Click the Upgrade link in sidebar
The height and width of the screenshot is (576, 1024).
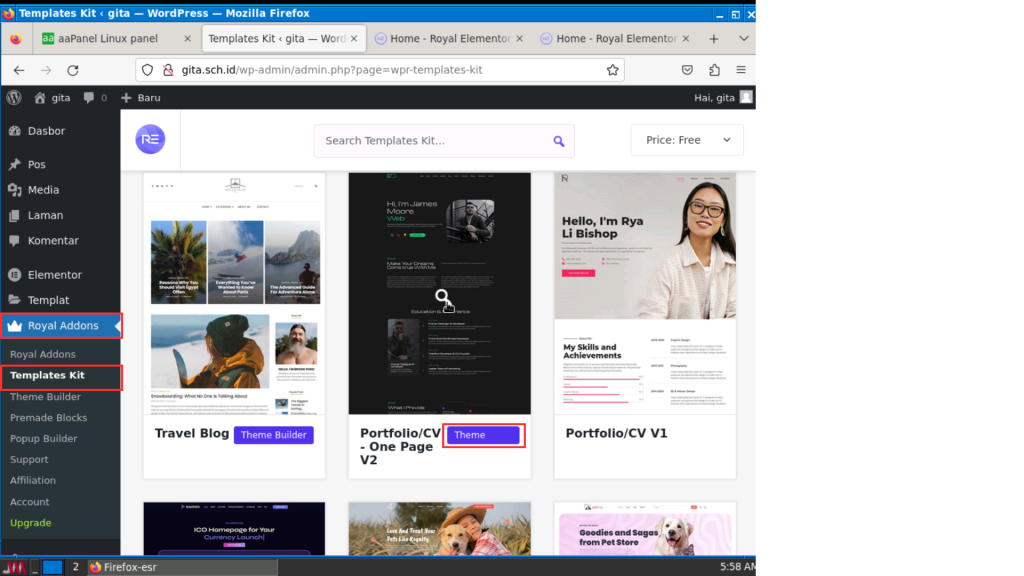click(30, 523)
